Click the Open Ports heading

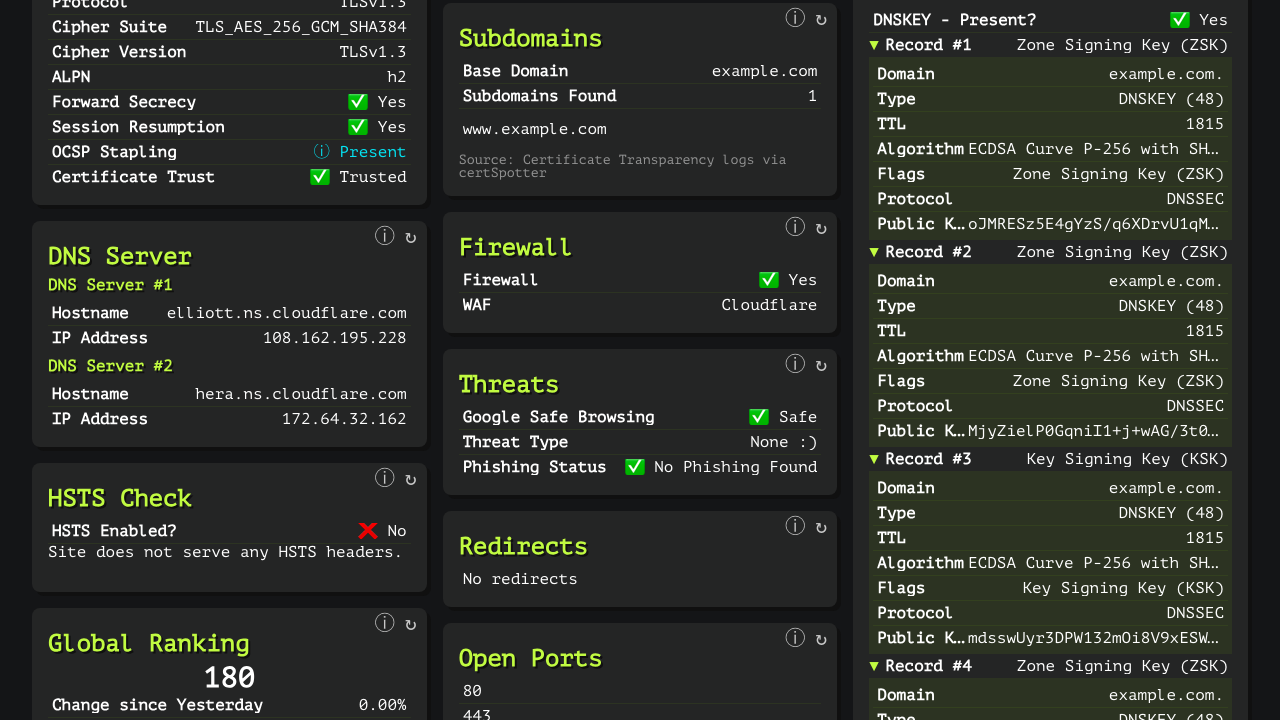coord(531,658)
